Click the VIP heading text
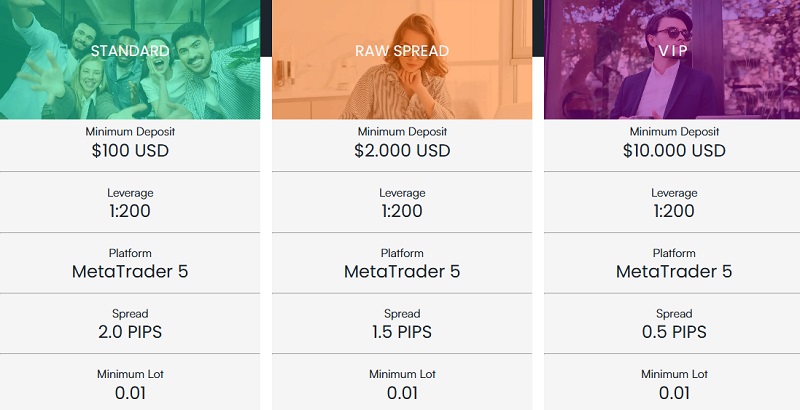 pyautogui.click(x=673, y=50)
